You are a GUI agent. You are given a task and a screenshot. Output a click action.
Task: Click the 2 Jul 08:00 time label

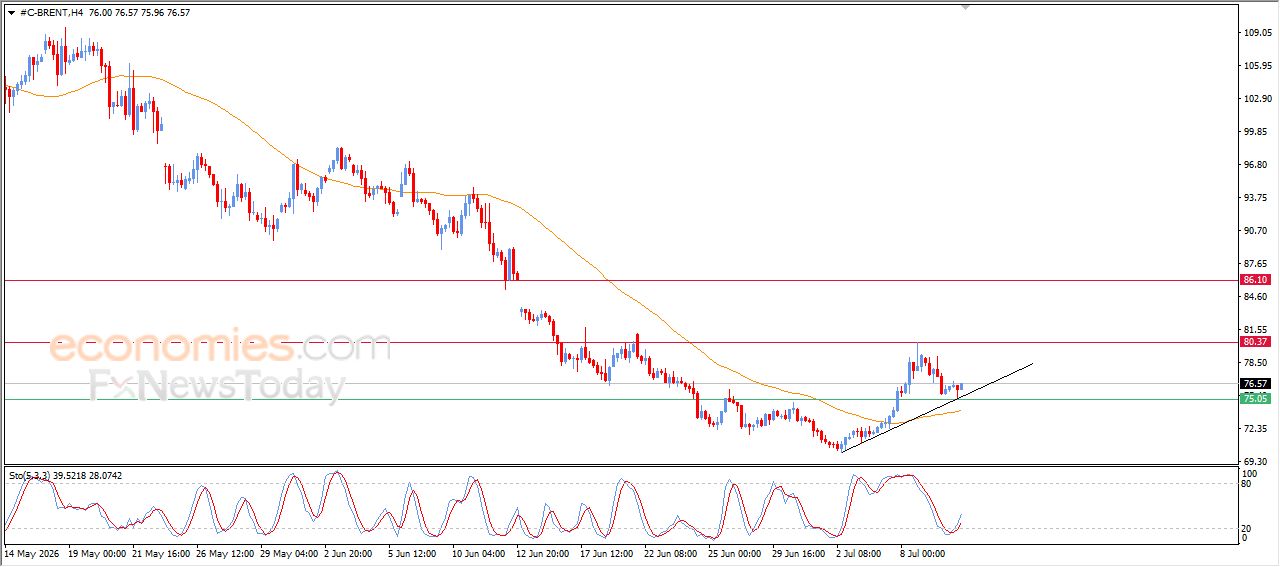[858, 552]
